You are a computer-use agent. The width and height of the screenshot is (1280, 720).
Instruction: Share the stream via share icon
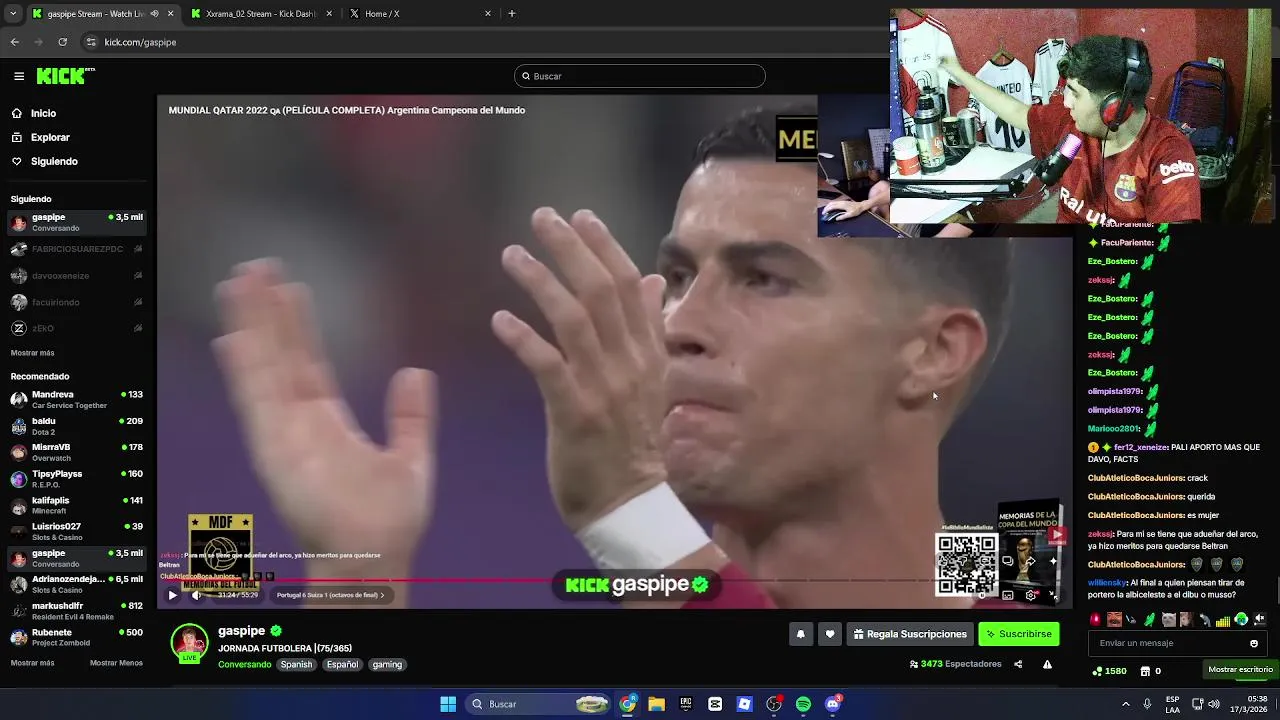click(1018, 664)
